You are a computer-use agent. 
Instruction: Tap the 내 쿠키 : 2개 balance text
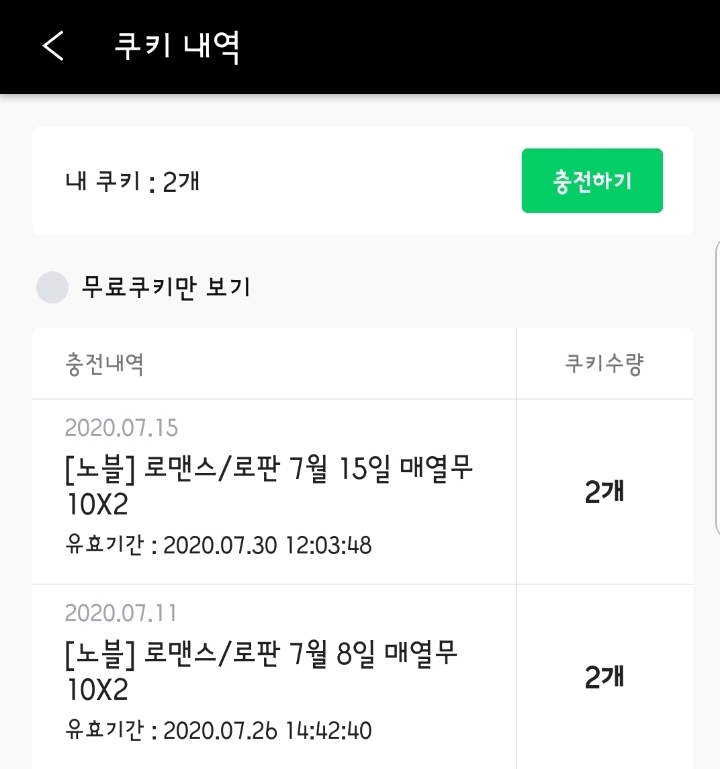pyautogui.click(x=134, y=181)
